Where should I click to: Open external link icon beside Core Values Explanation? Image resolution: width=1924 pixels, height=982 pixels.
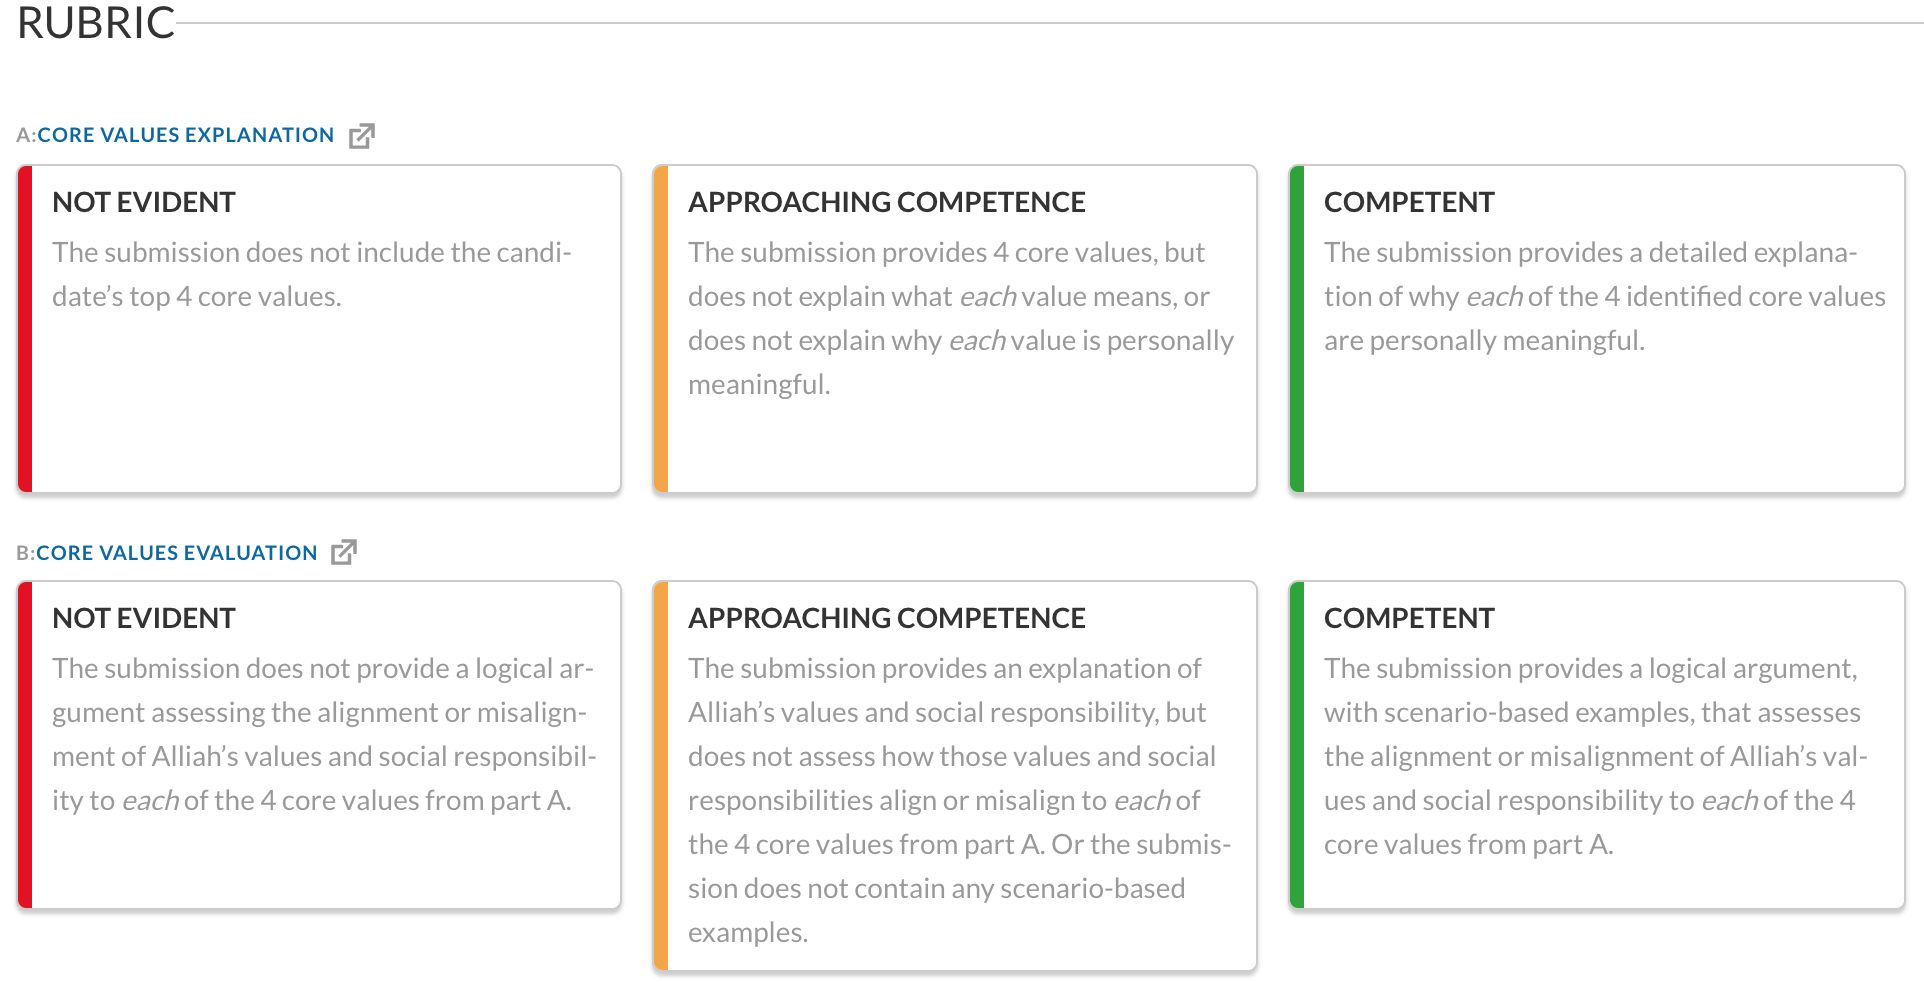[x=361, y=135]
